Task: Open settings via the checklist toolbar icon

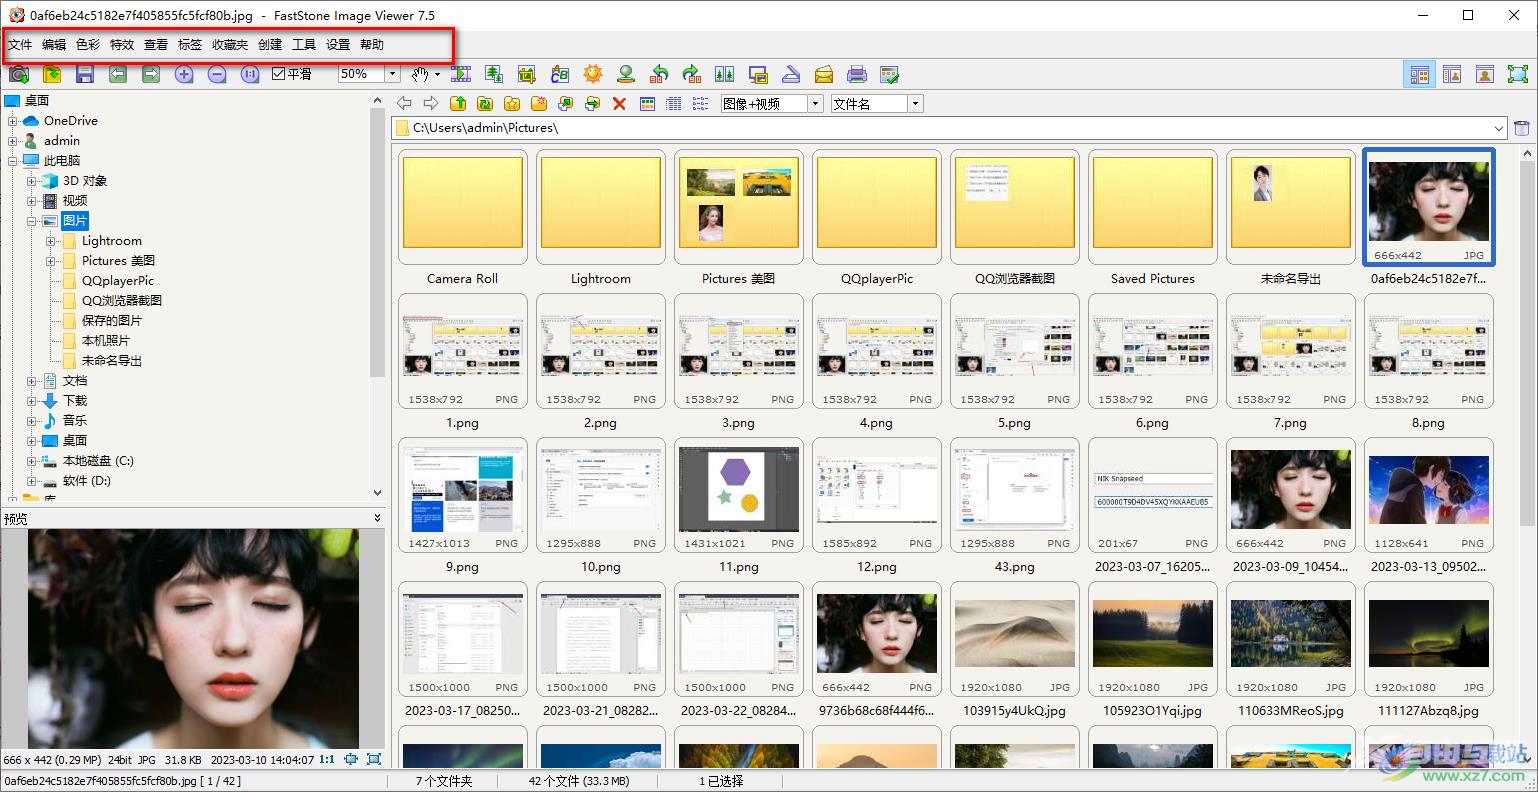Action: (889, 74)
